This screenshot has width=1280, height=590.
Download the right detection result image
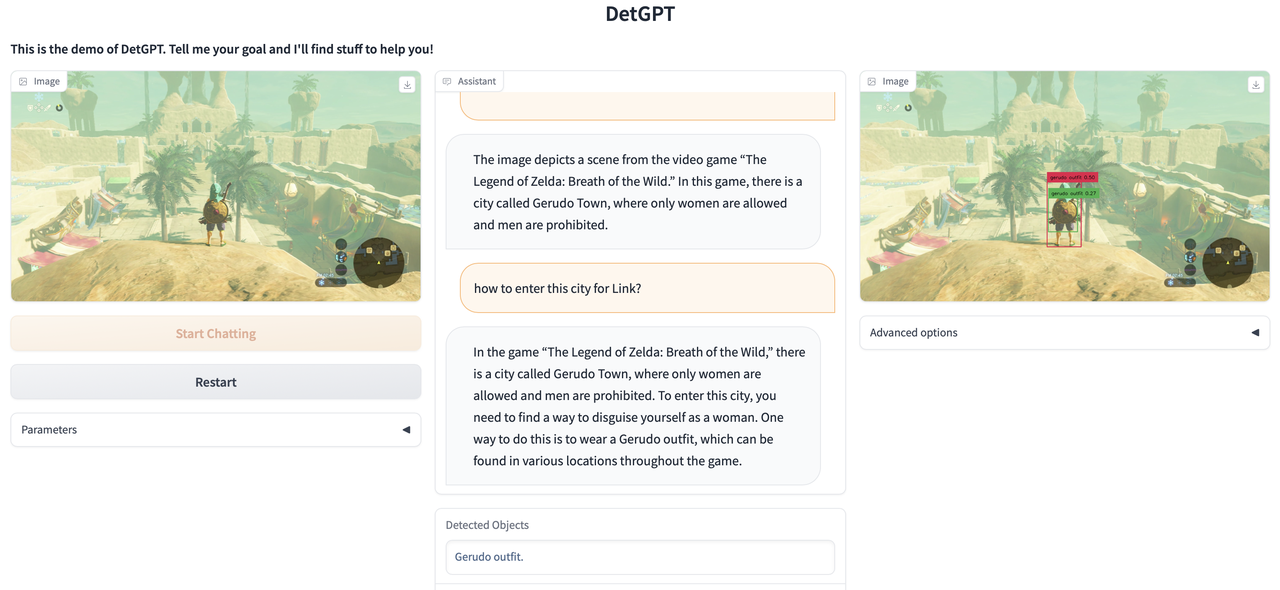point(1256,85)
